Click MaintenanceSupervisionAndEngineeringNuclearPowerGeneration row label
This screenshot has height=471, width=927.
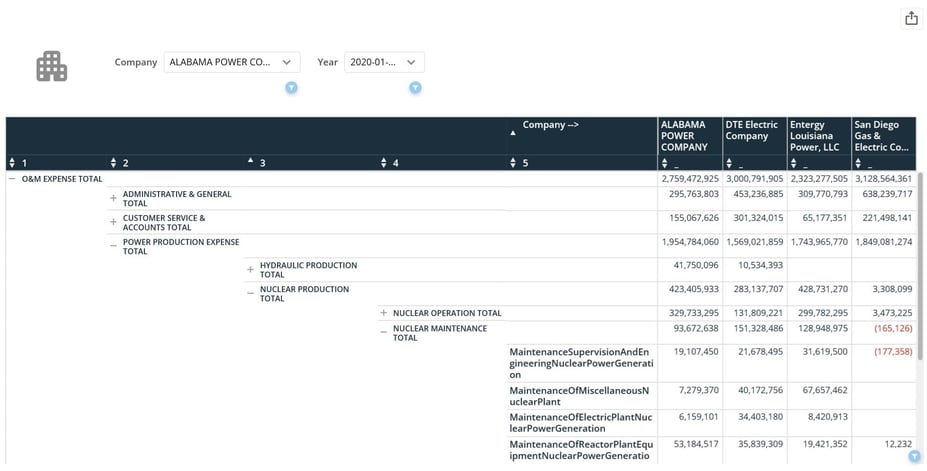pos(581,363)
